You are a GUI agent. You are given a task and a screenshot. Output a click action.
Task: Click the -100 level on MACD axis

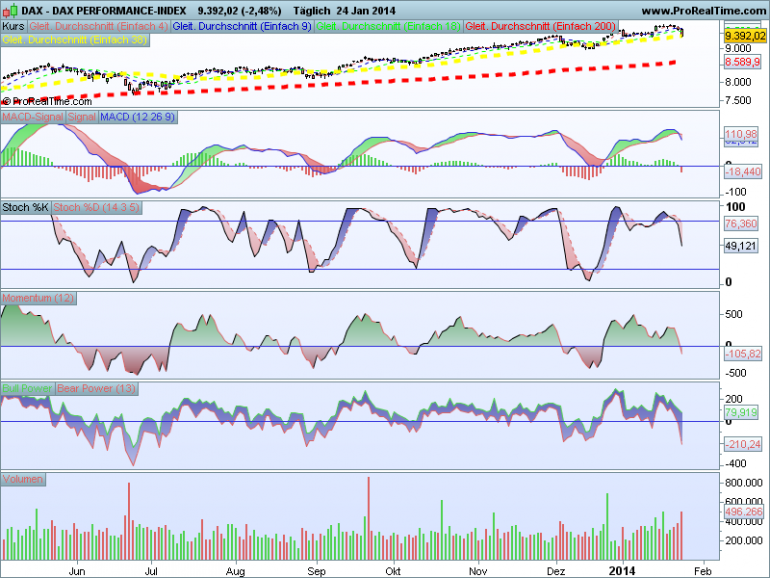(735, 192)
